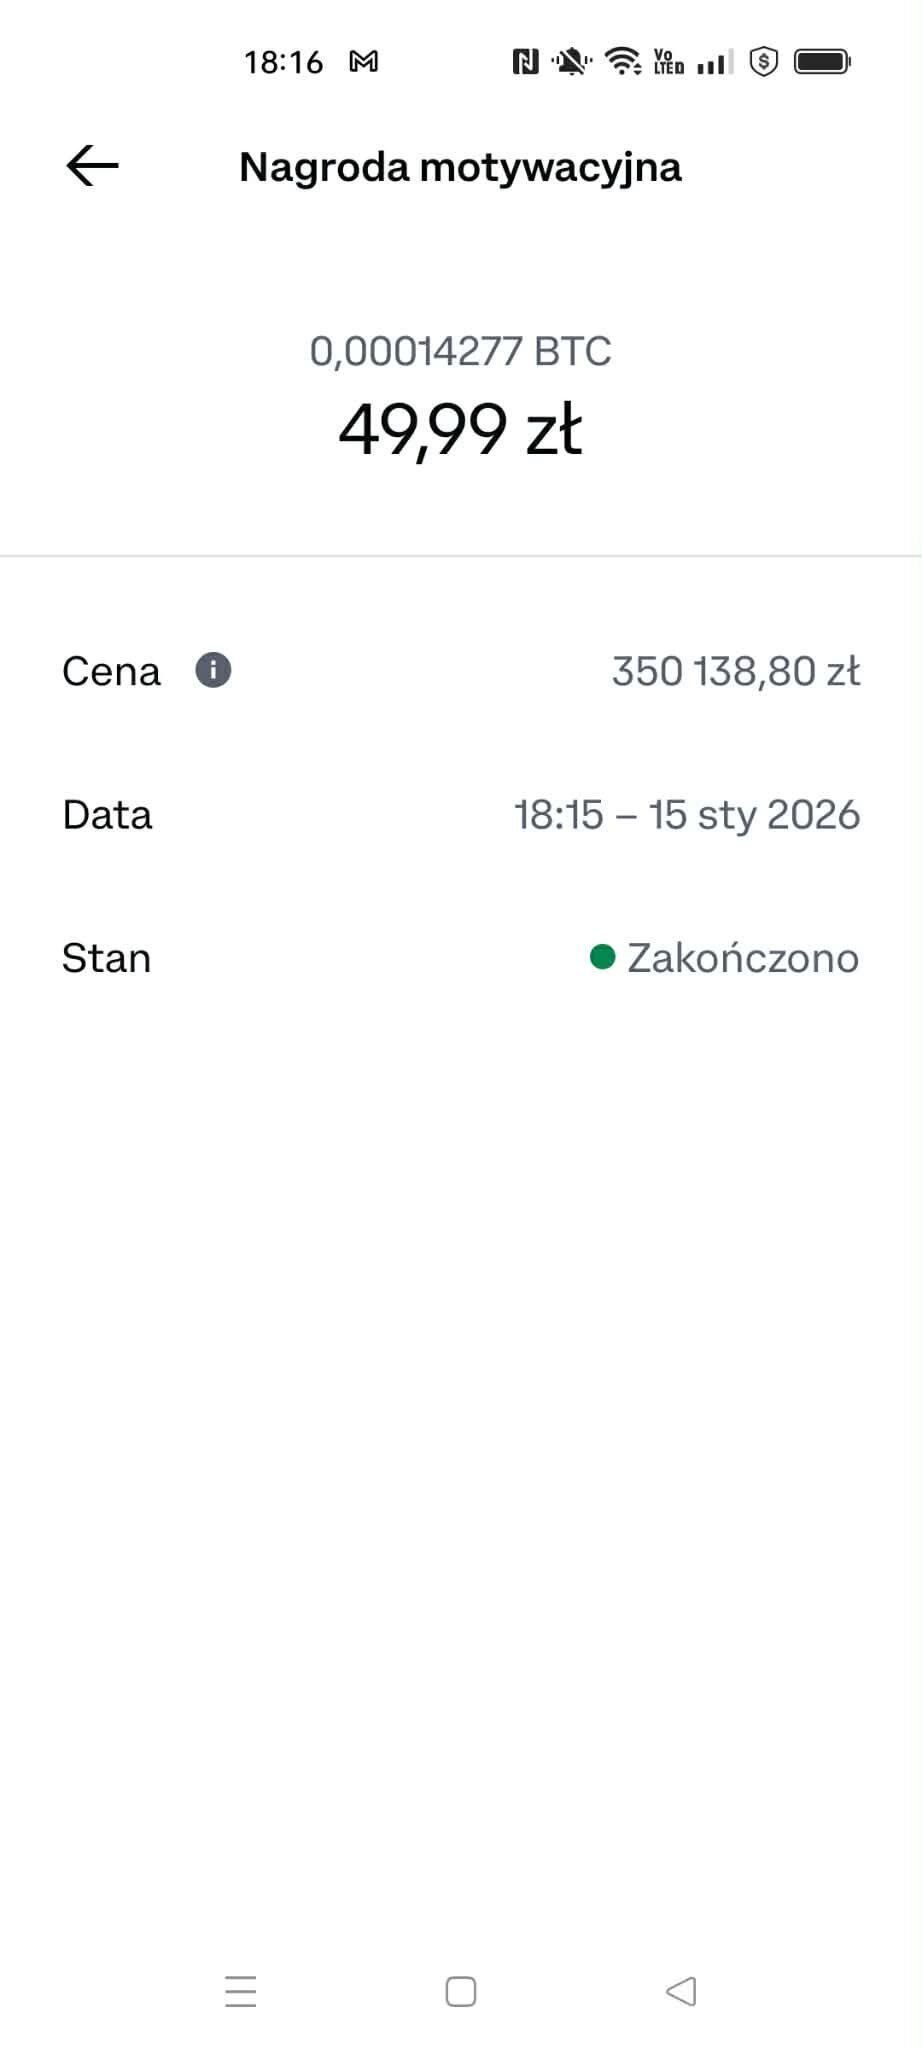Tap the 0,00014277 BTC amount
Viewport: 922px width, 2048px height.
click(x=460, y=351)
